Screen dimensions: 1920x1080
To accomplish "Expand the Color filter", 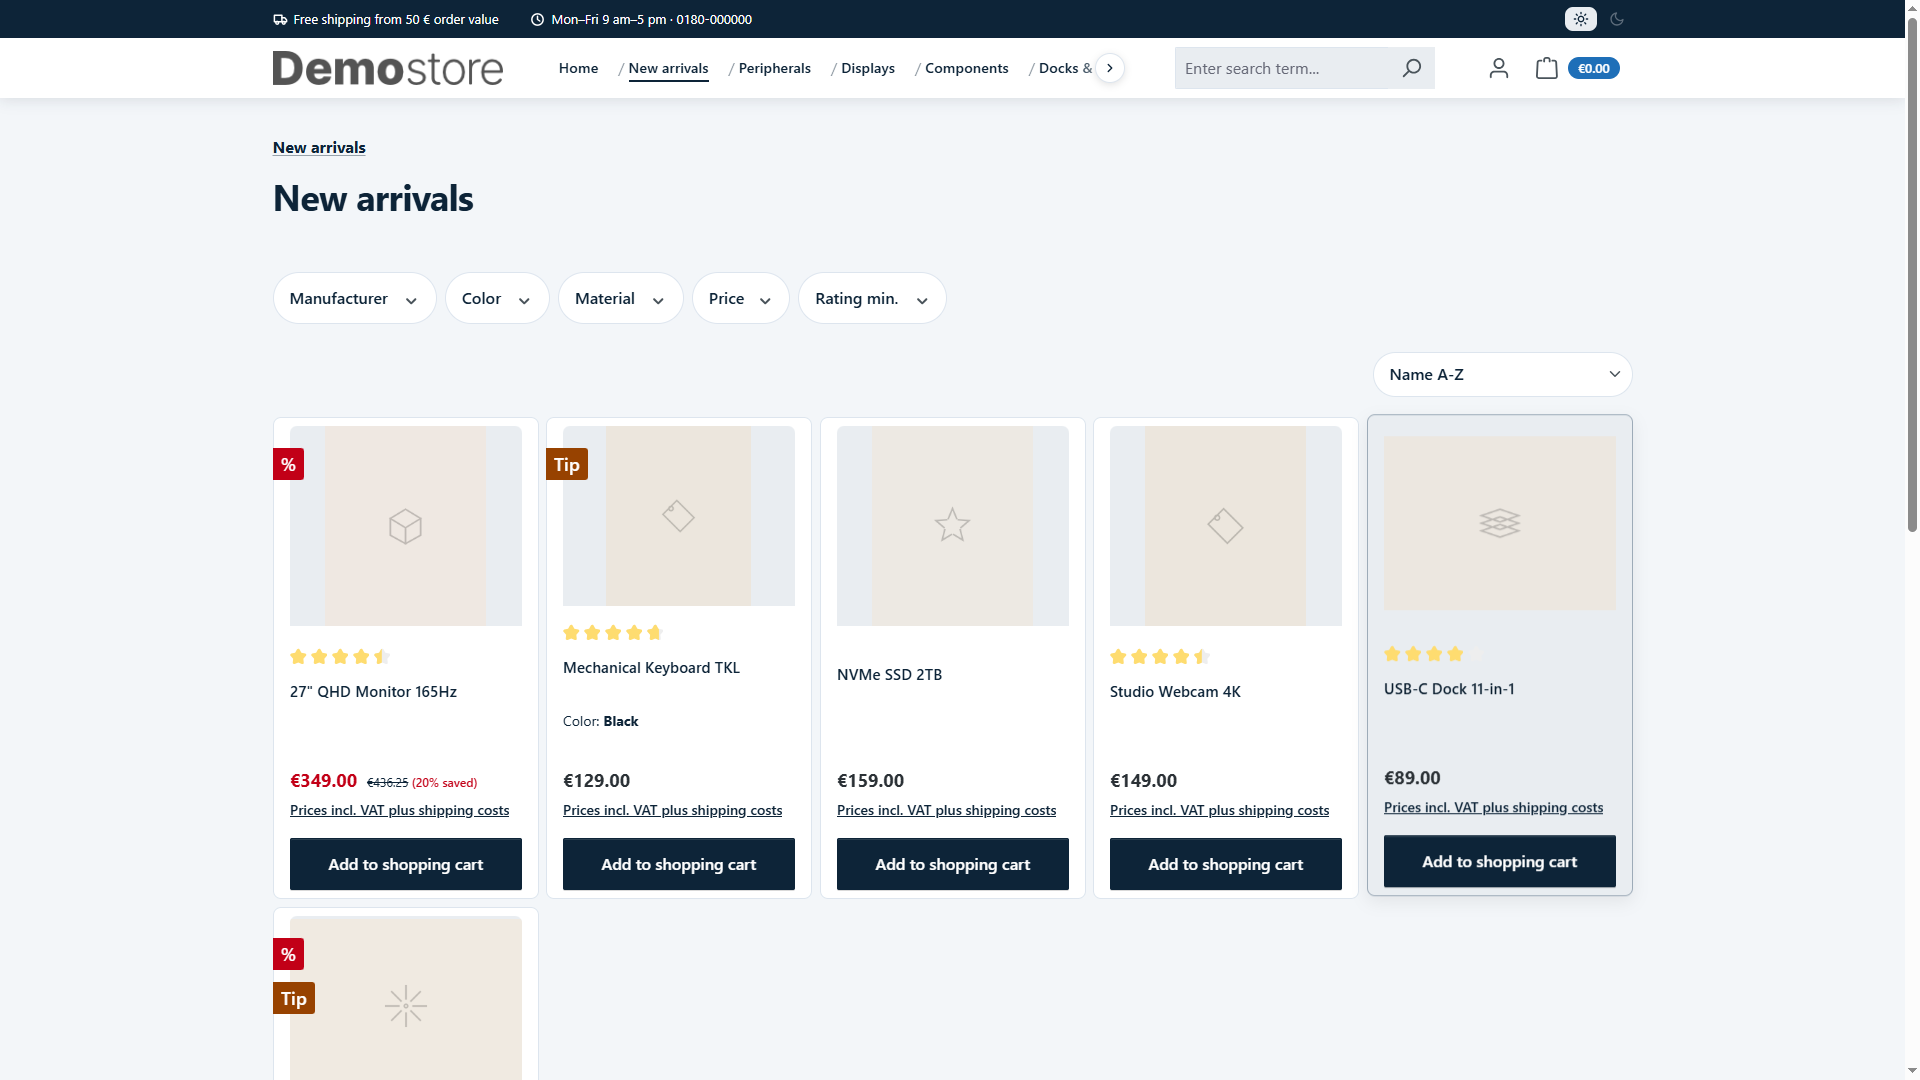I will [497, 298].
